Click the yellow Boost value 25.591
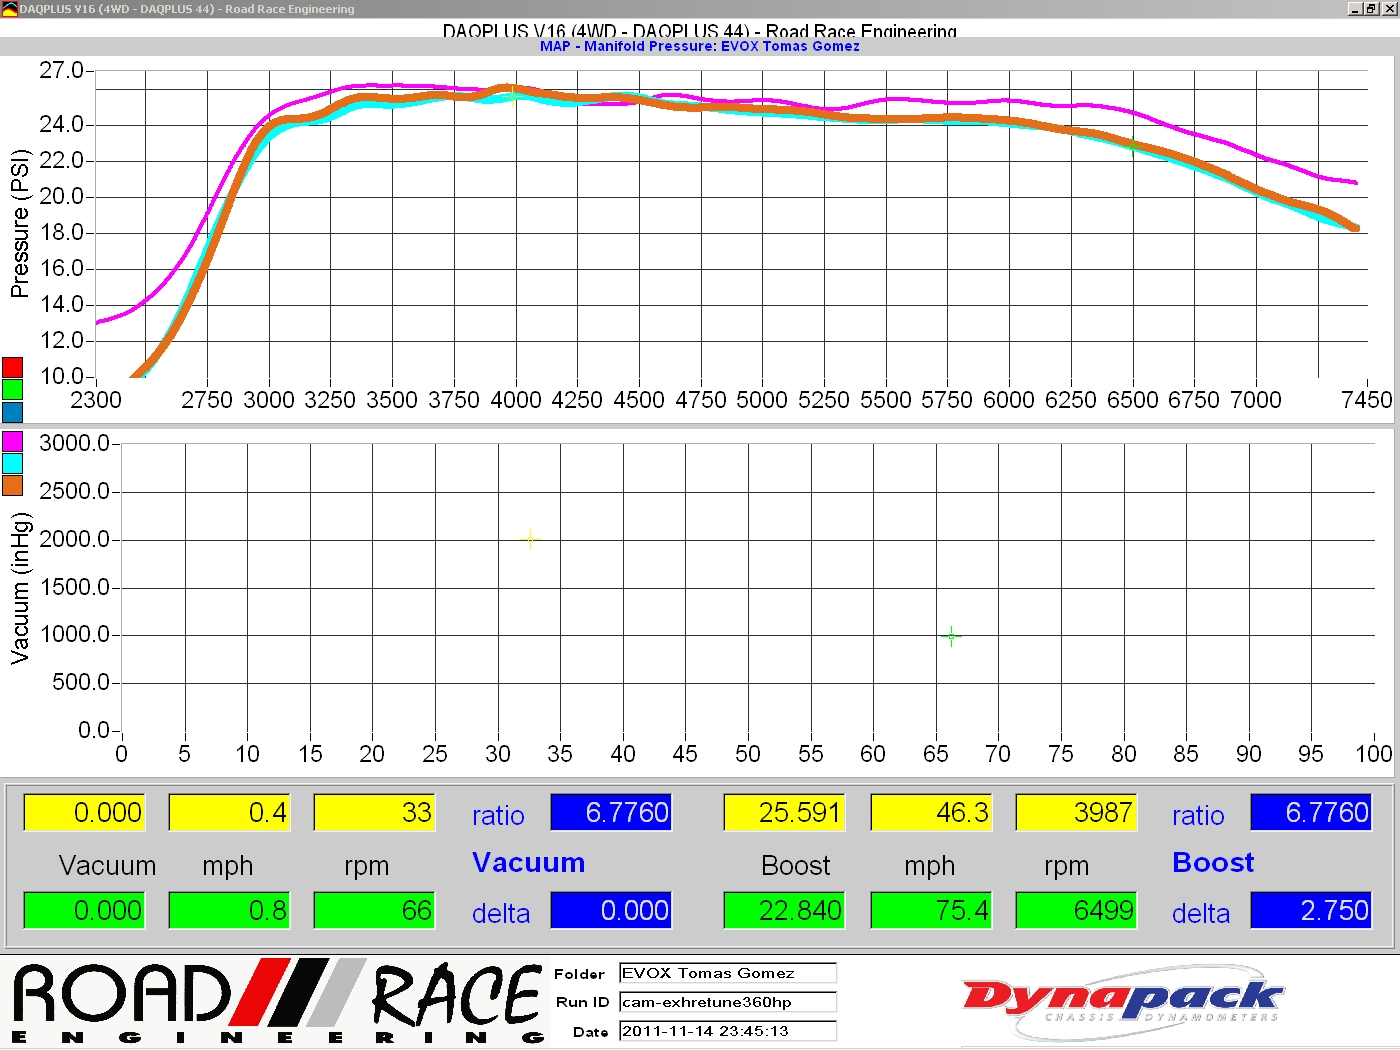Viewport: 1400px width, 1050px height. pyautogui.click(x=784, y=812)
